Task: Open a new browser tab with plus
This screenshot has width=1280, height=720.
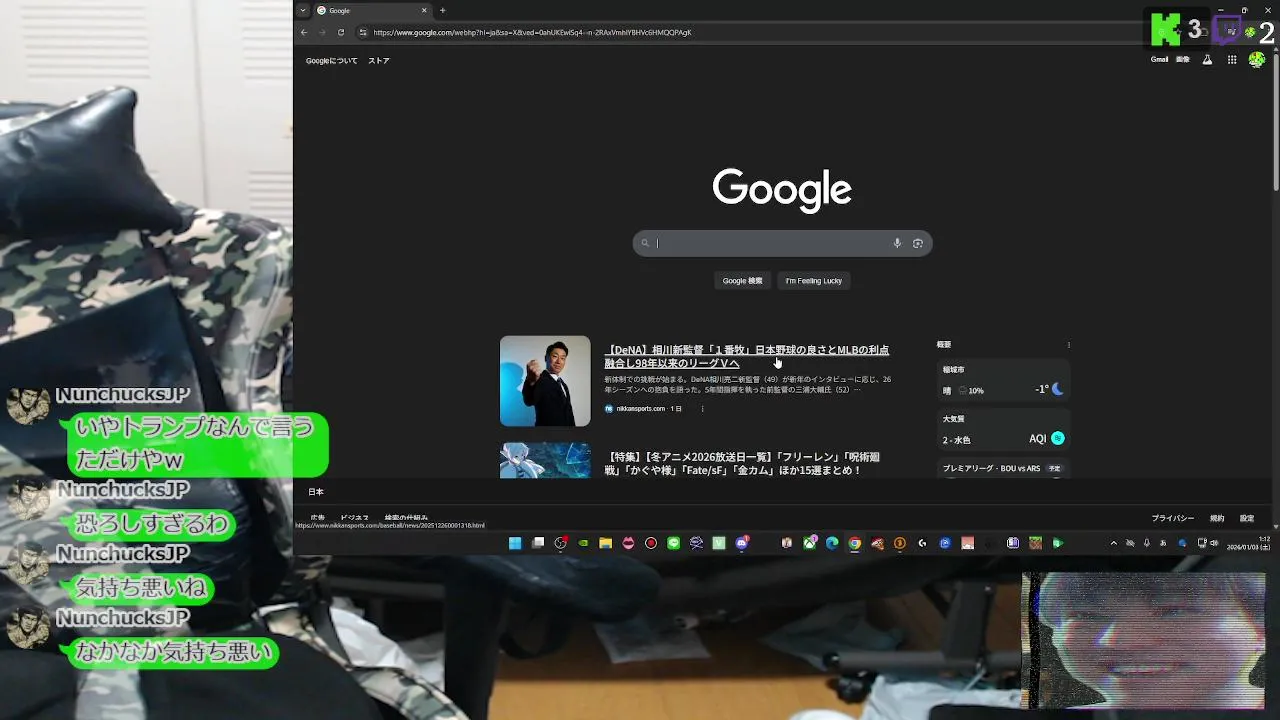Action: point(442,11)
